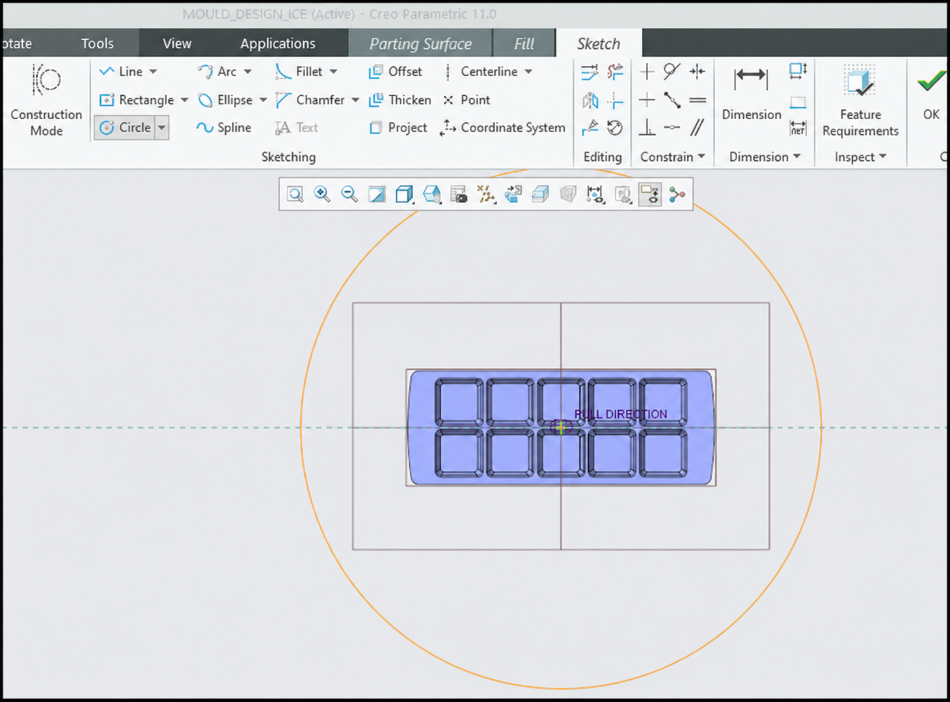
Task: Click the Project tool
Action: pyautogui.click(x=398, y=128)
